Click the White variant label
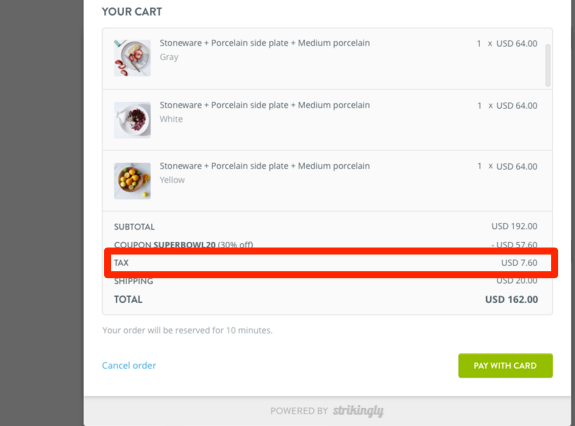575x426 pixels. click(171, 119)
